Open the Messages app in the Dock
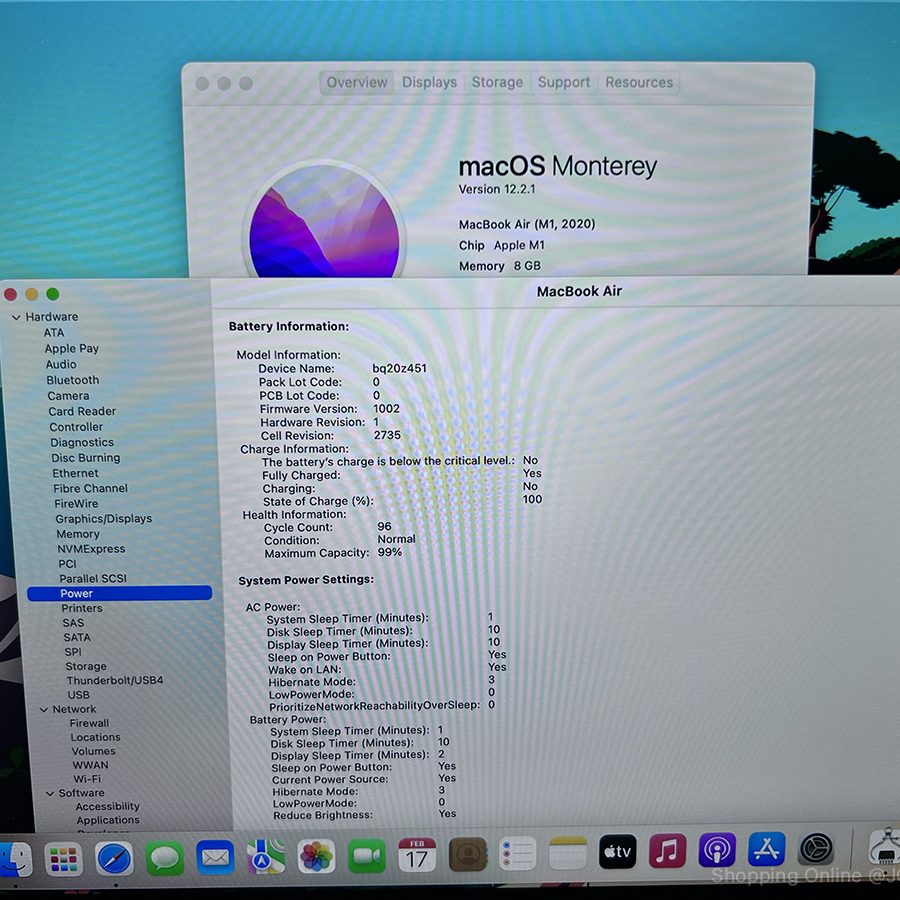This screenshot has width=900, height=900. (164, 858)
